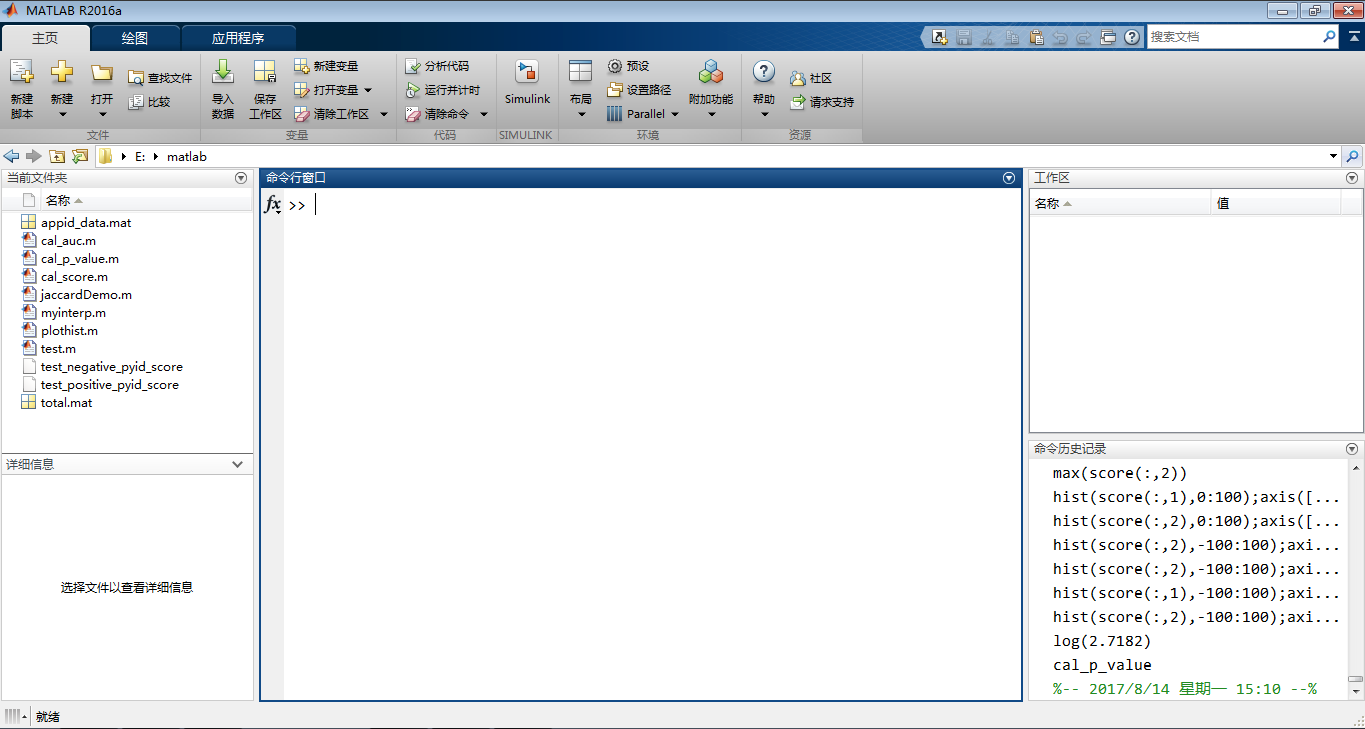
Task: Expand the 清除命令 dropdown arrow
Action: point(484,114)
